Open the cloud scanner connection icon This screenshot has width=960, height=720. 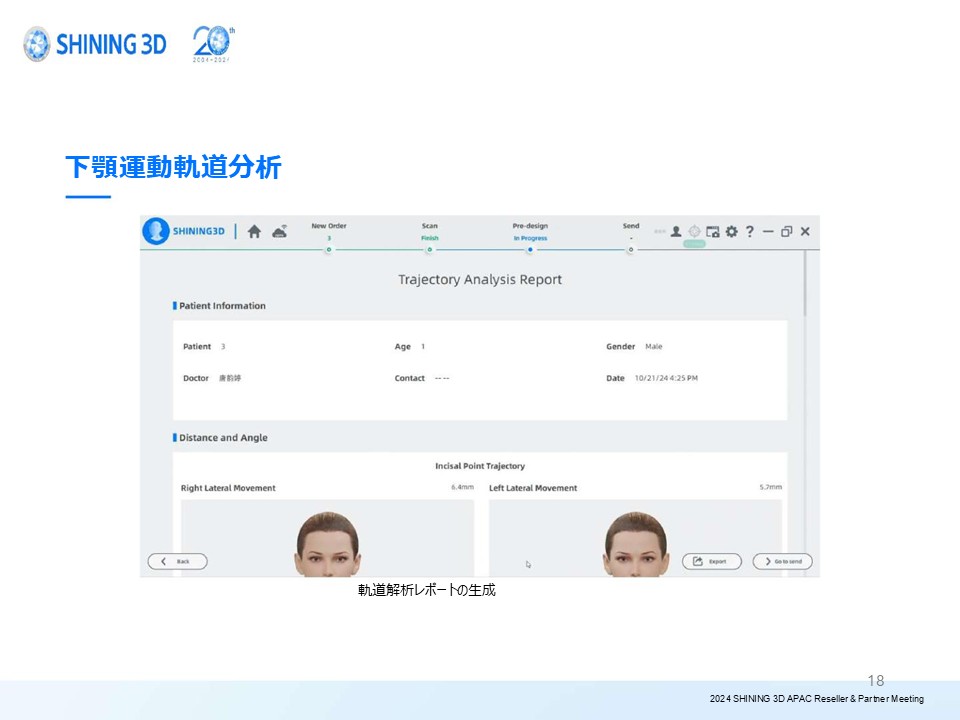tap(279, 231)
